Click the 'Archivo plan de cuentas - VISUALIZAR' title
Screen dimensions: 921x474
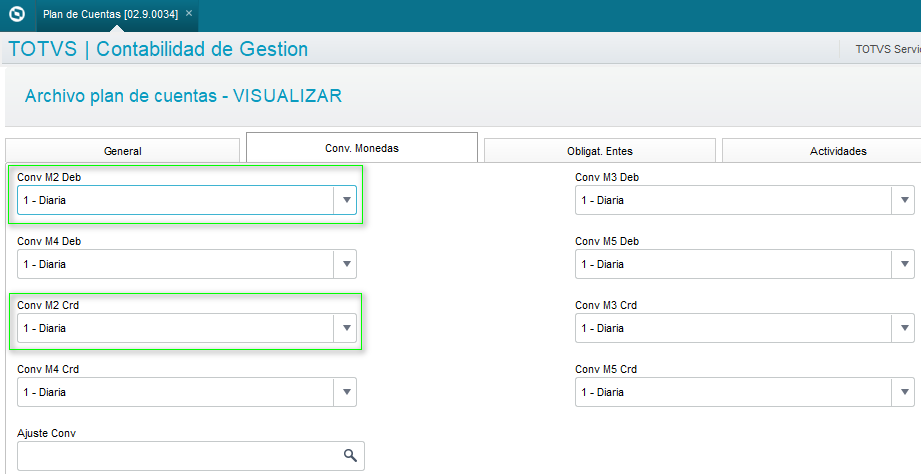(183, 96)
